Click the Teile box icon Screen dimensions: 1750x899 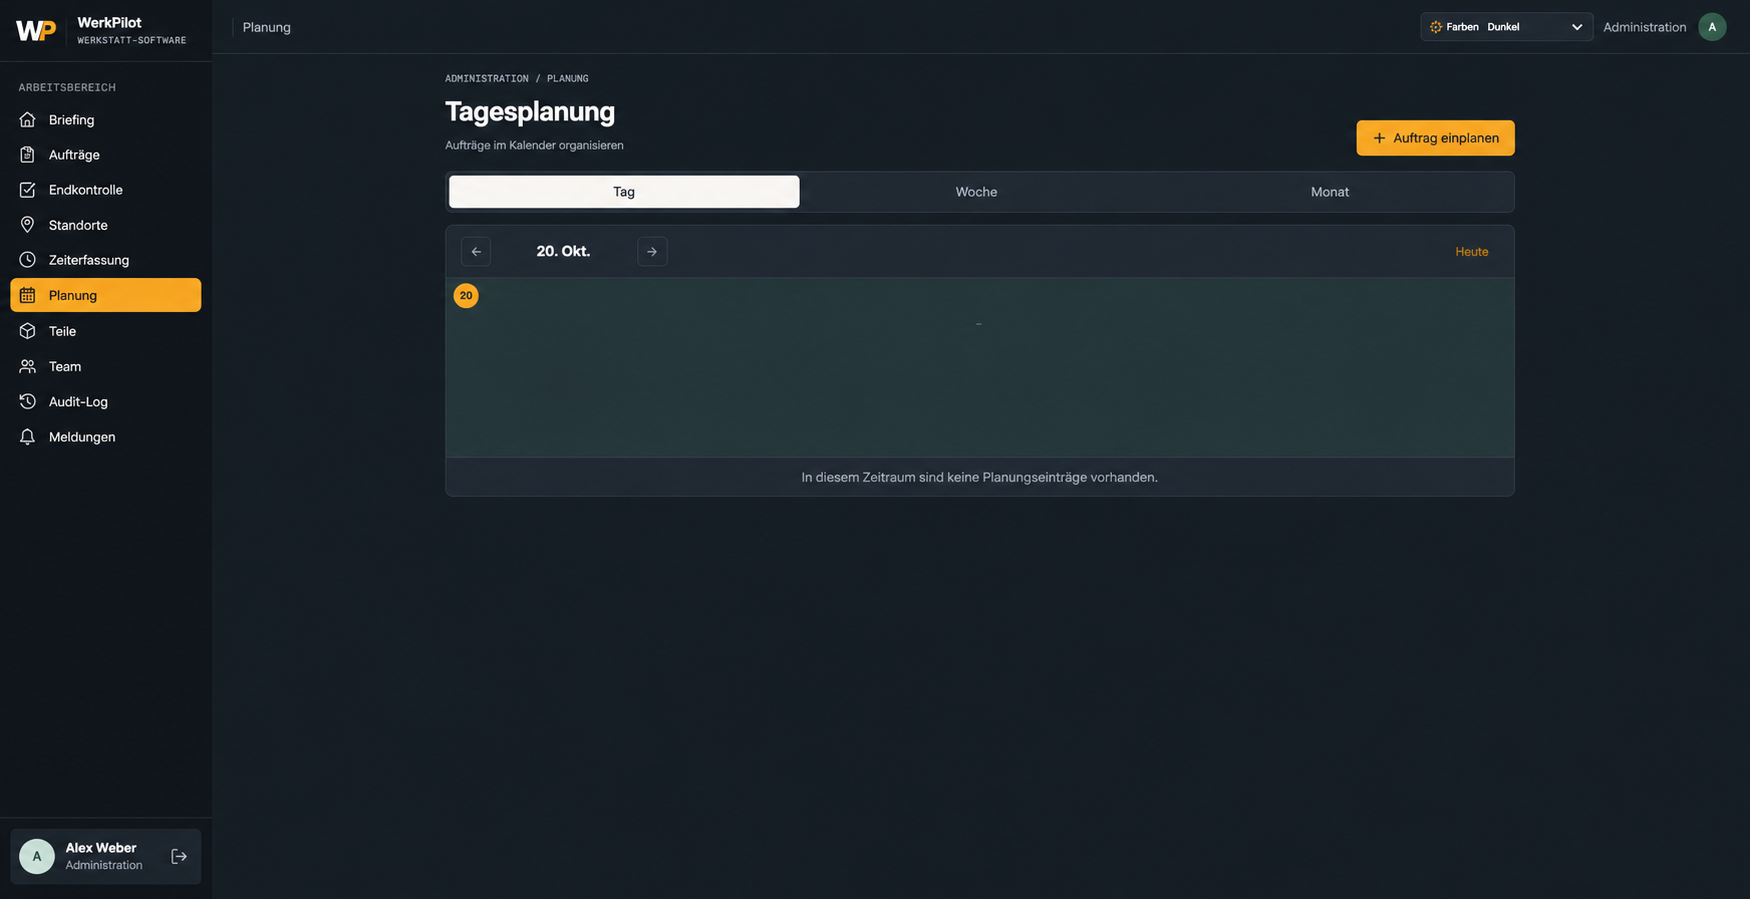27,331
